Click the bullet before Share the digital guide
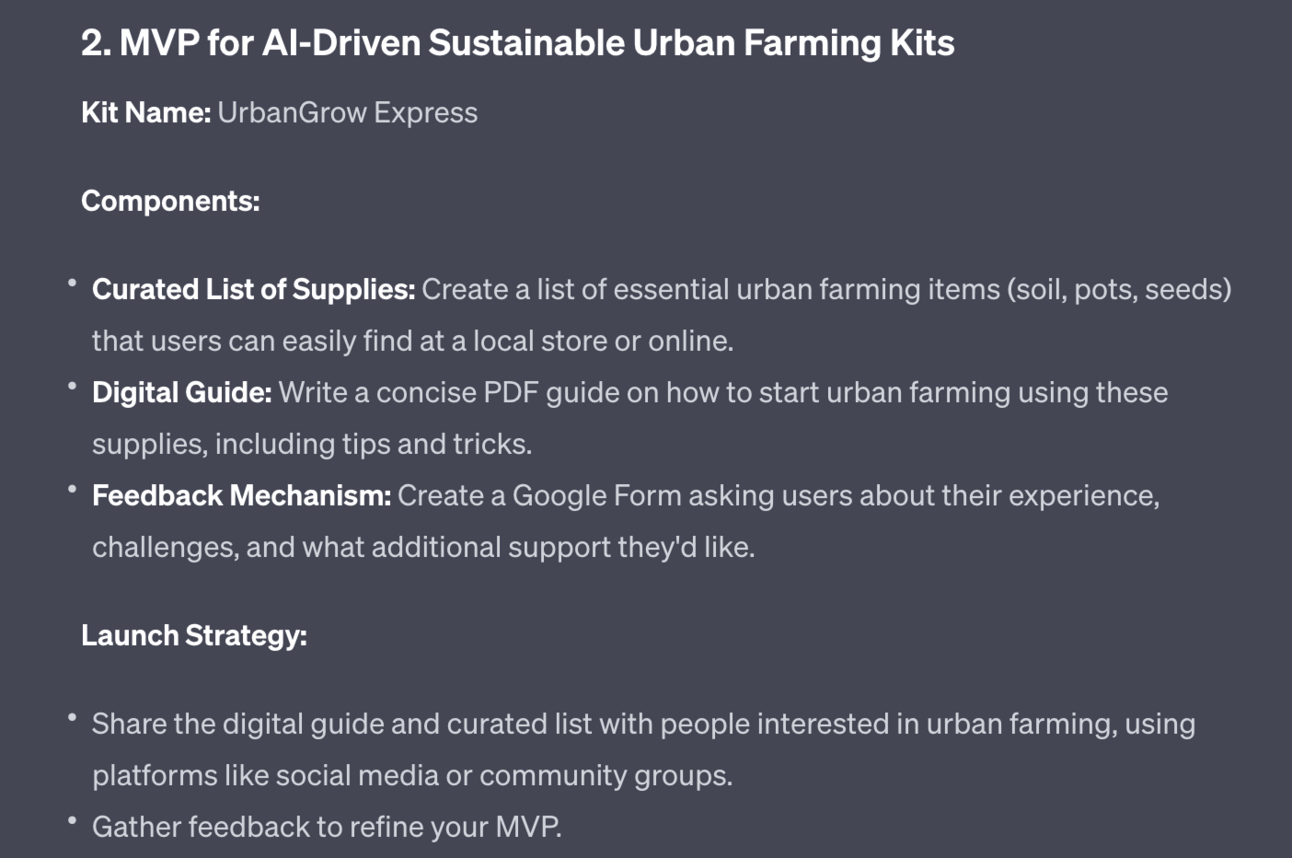The width and height of the screenshot is (1292, 858). pos(72,718)
